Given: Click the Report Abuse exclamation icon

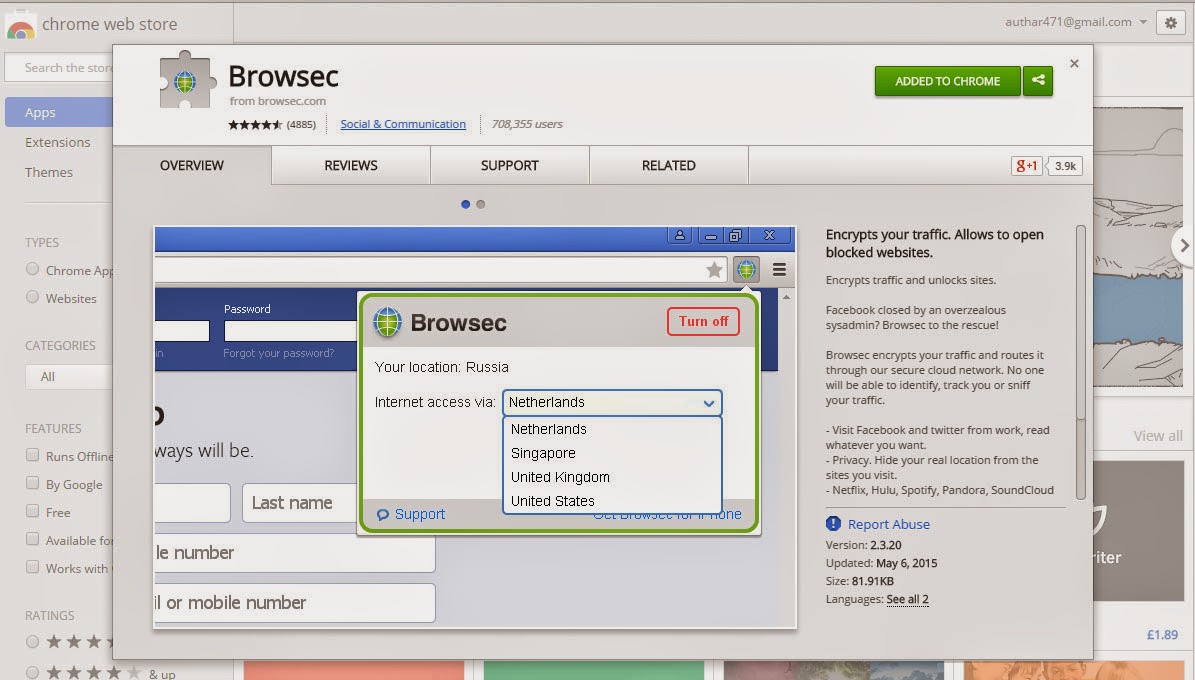Looking at the screenshot, I should (x=833, y=524).
